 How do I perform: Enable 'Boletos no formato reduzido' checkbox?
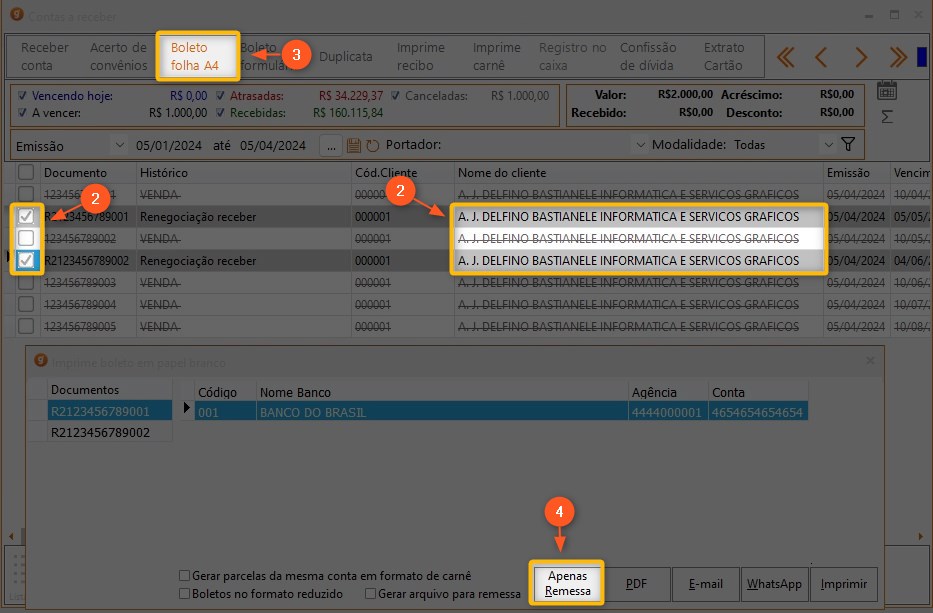pyautogui.click(x=185, y=594)
